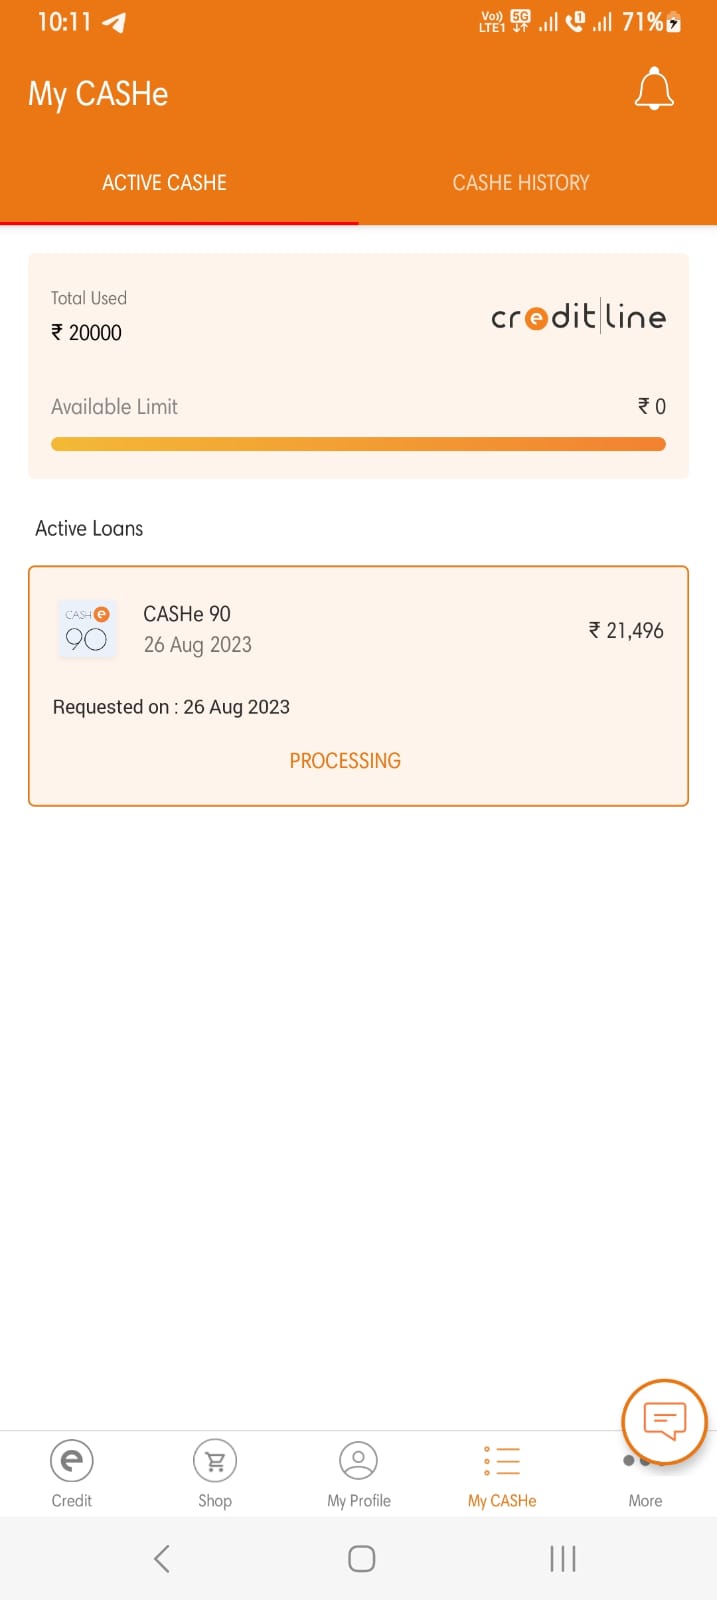Tap the creditline logo
Viewport: 717px width, 1600px height.
[578, 317]
